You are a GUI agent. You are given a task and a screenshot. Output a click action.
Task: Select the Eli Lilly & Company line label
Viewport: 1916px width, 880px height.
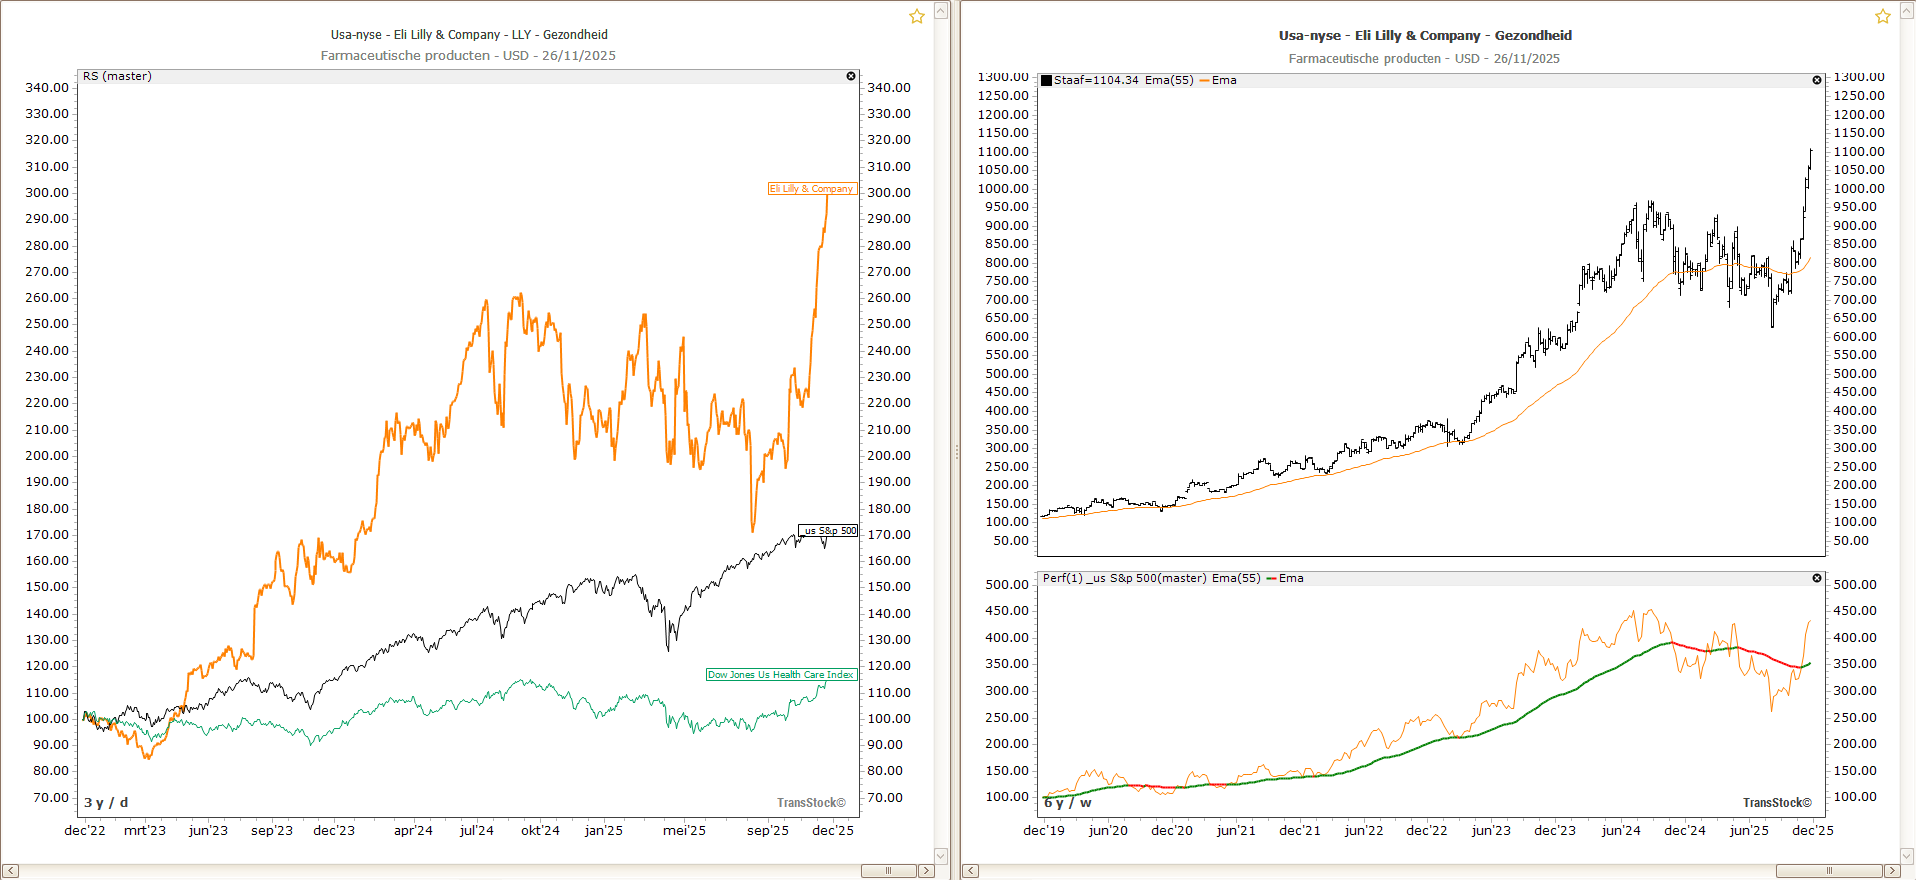811,188
